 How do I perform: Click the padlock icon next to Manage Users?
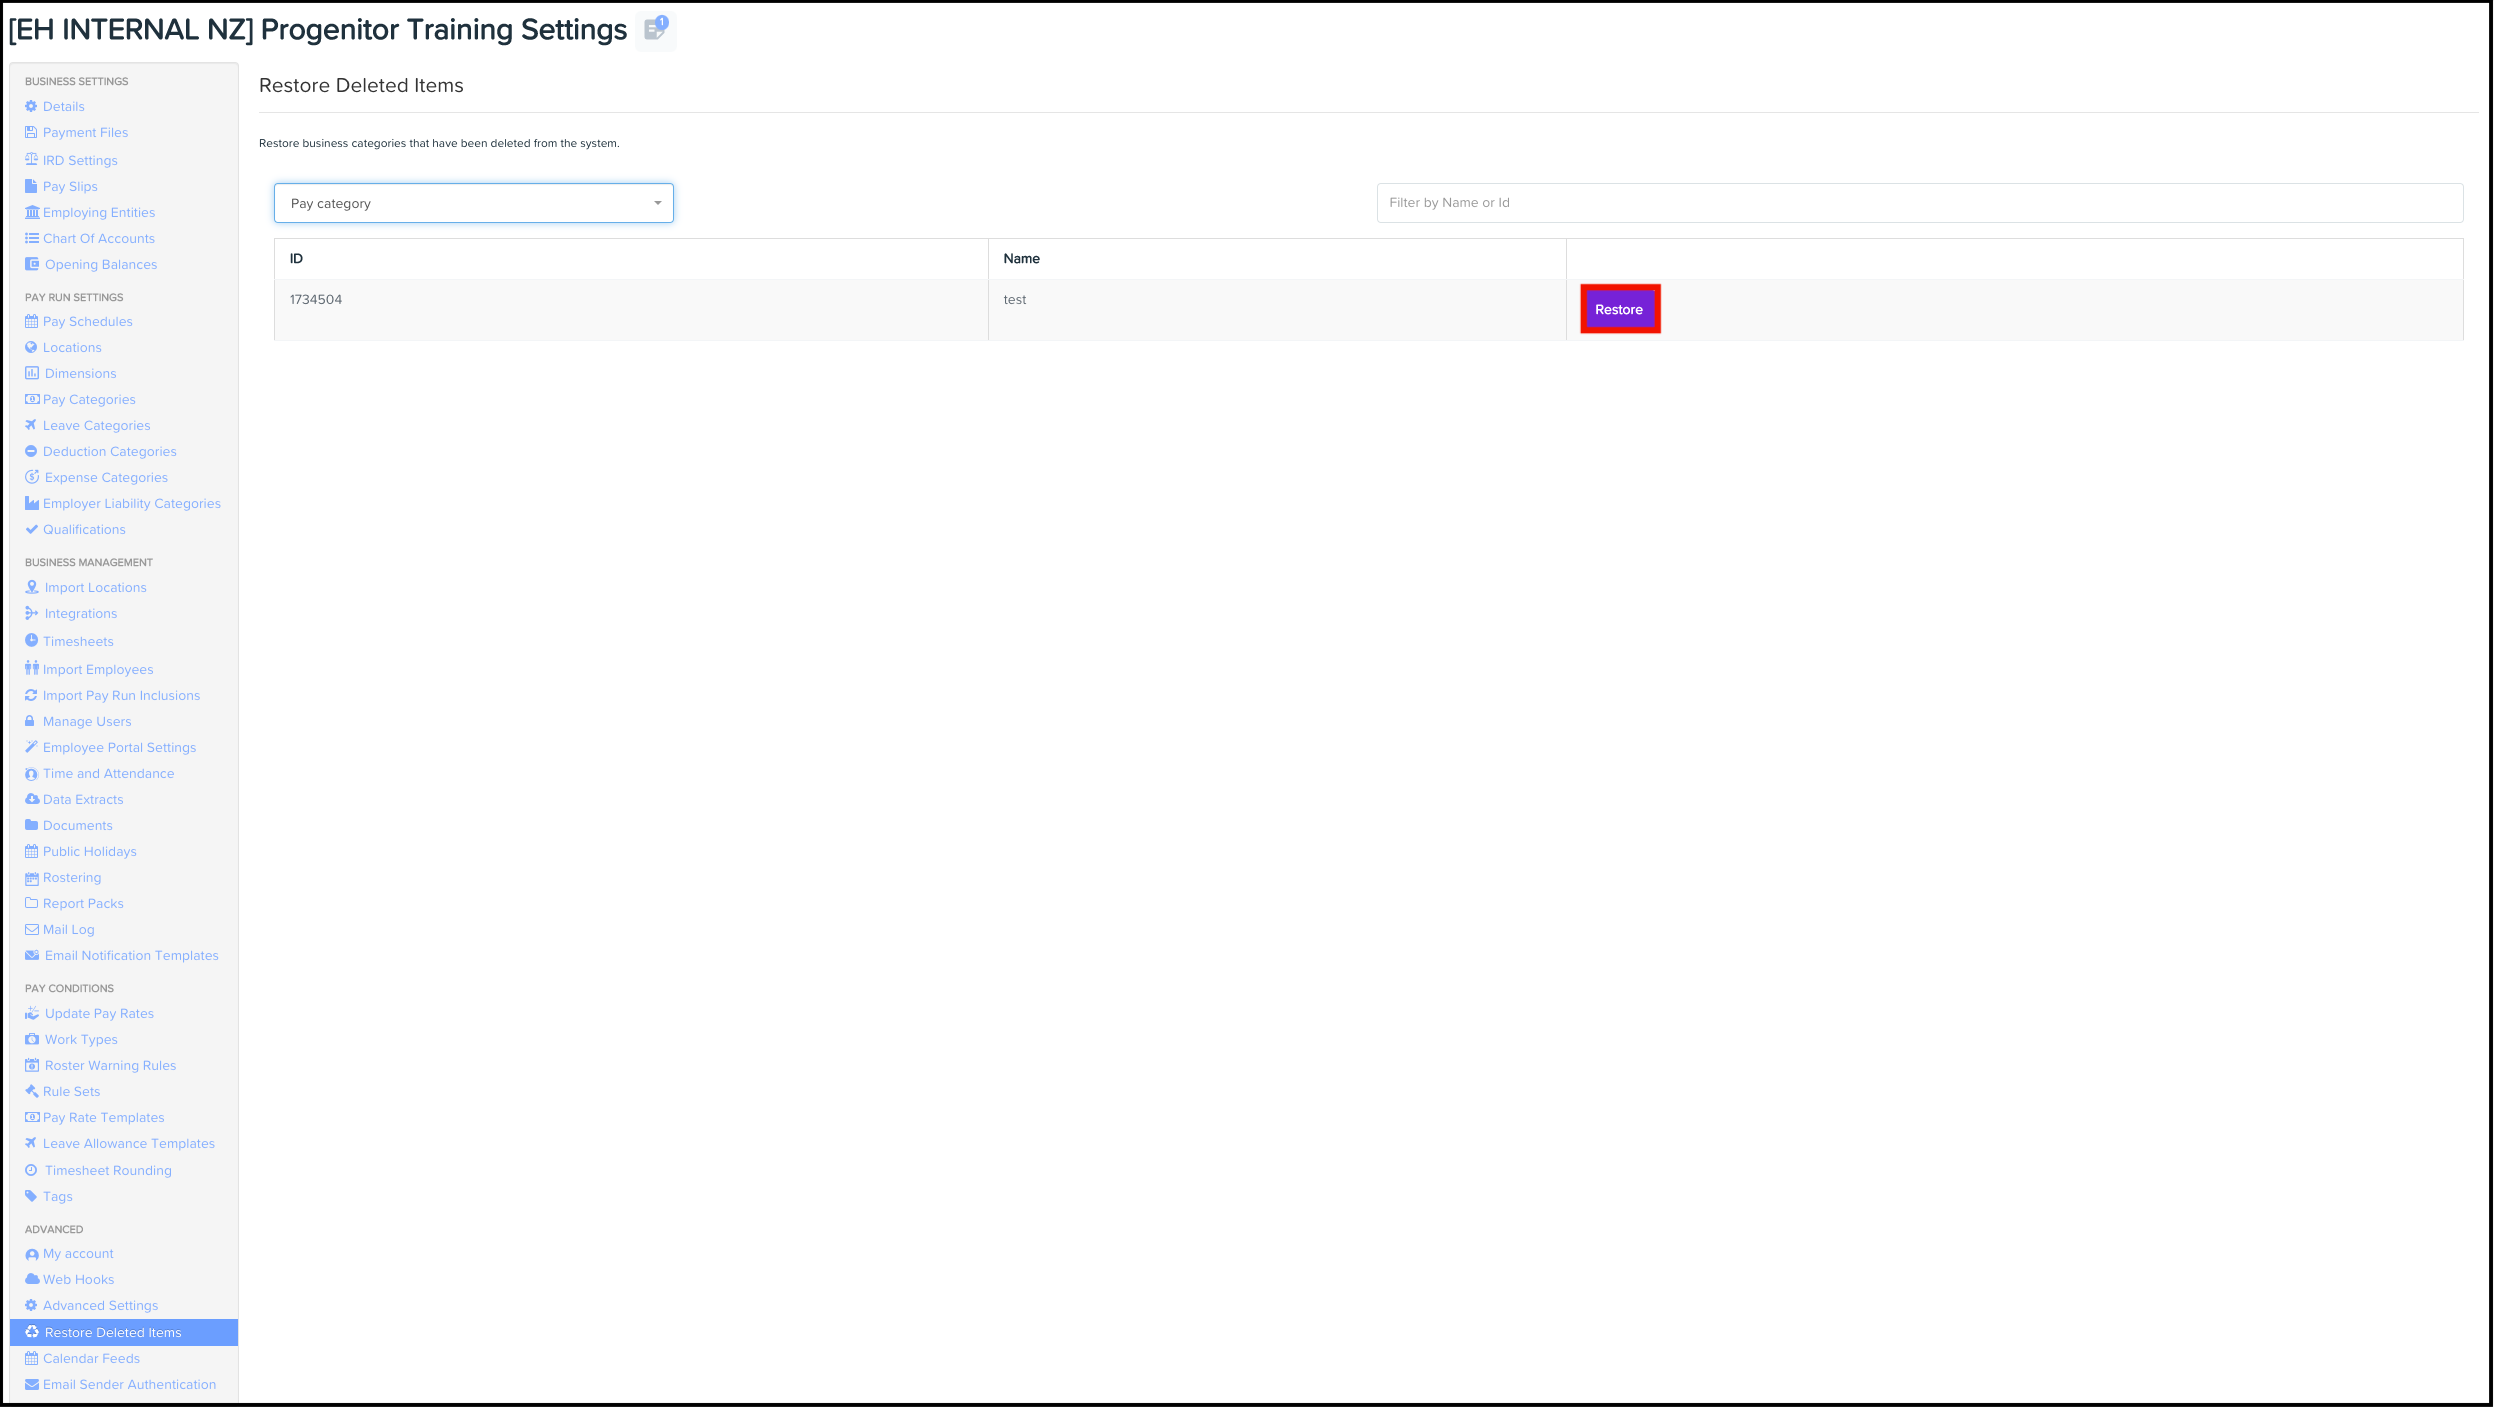pyautogui.click(x=30, y=721)
